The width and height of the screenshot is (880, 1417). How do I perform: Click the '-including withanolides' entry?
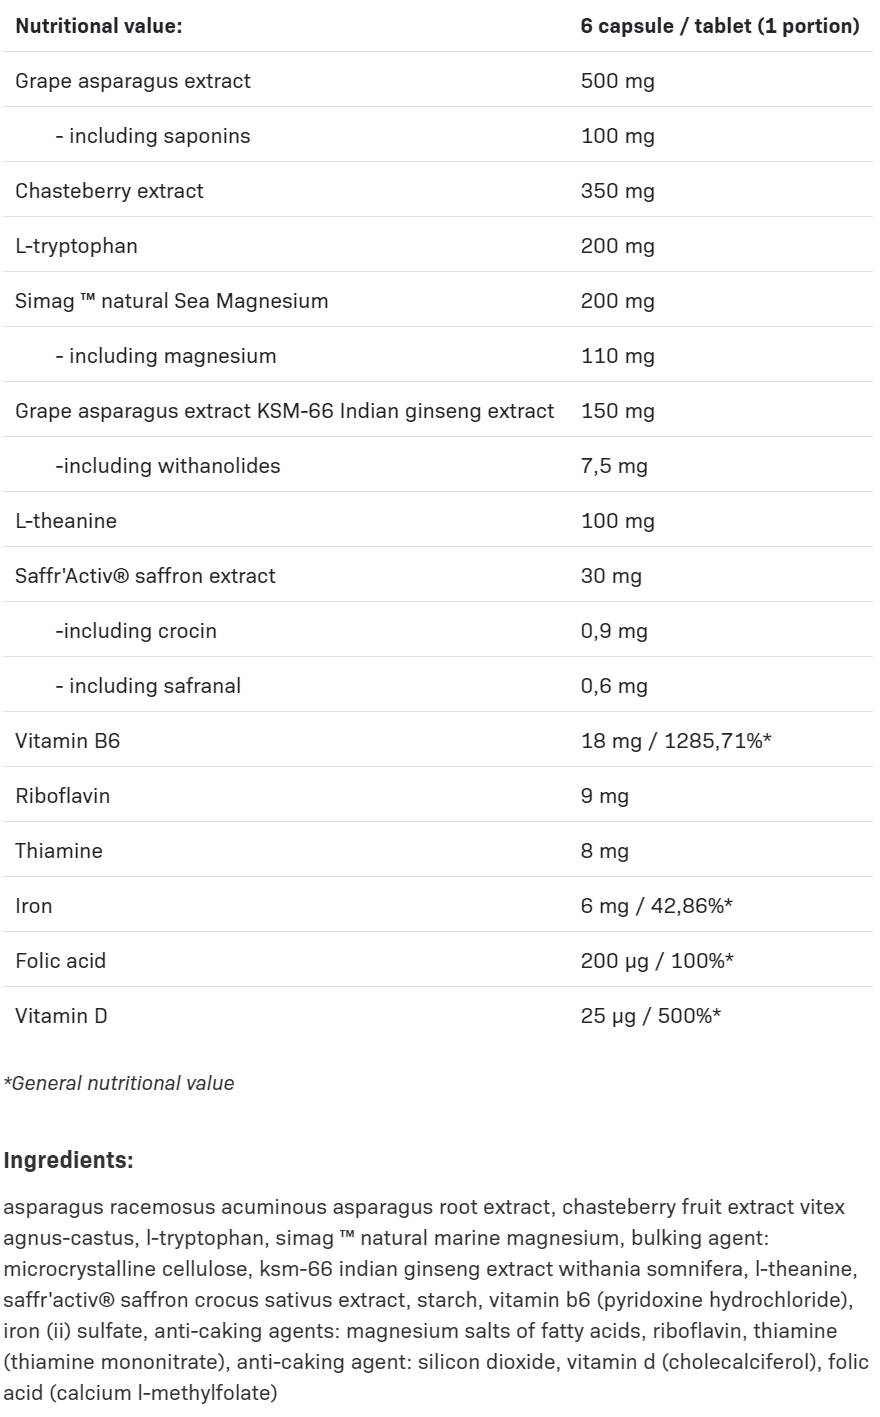pyautogui.click(x=167, y=466)
